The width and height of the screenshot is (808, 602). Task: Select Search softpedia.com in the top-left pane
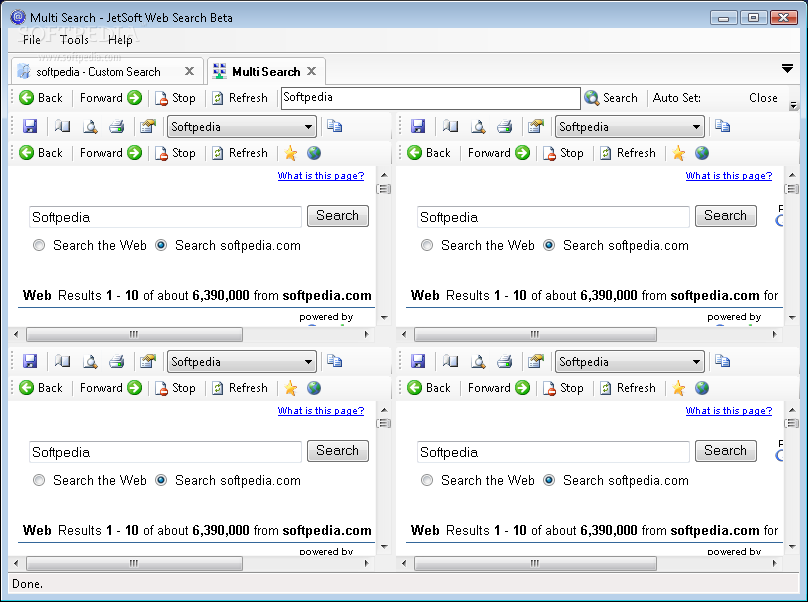[x=161, y=245]
